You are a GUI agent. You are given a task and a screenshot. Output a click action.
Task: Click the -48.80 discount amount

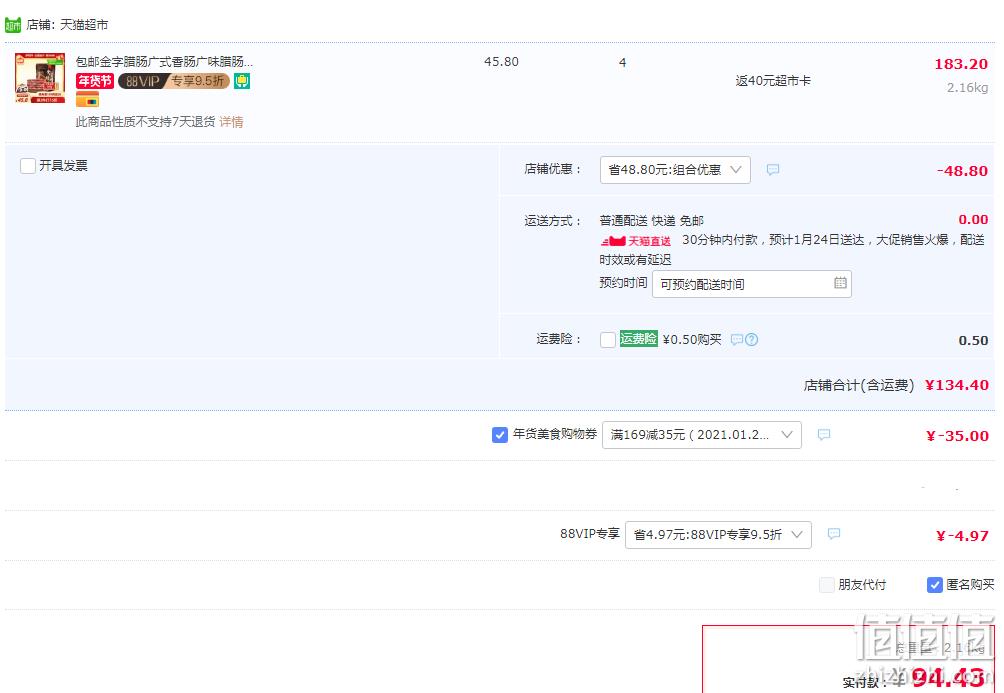pos(962,171)
